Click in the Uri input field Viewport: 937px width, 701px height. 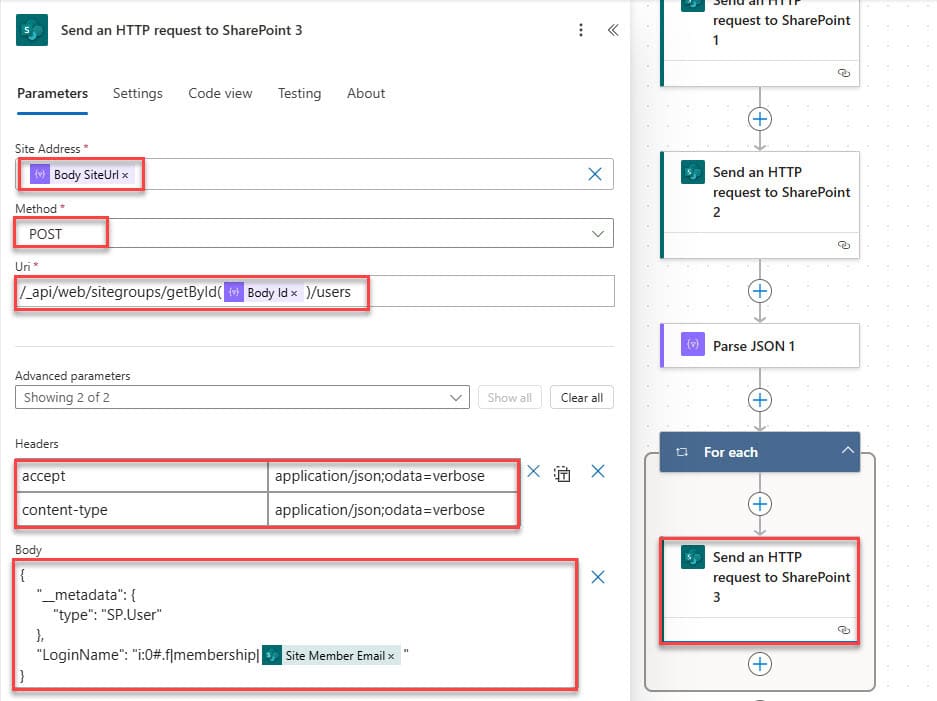point(314,292)
